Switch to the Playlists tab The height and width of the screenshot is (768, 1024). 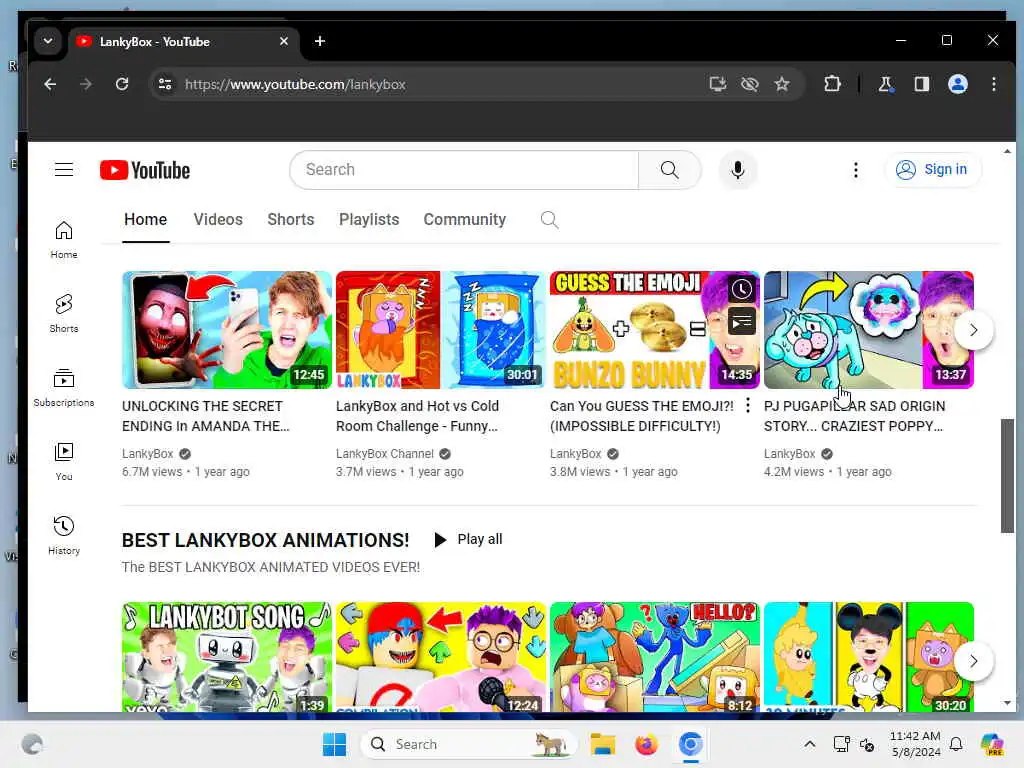(x=369, y=220)
